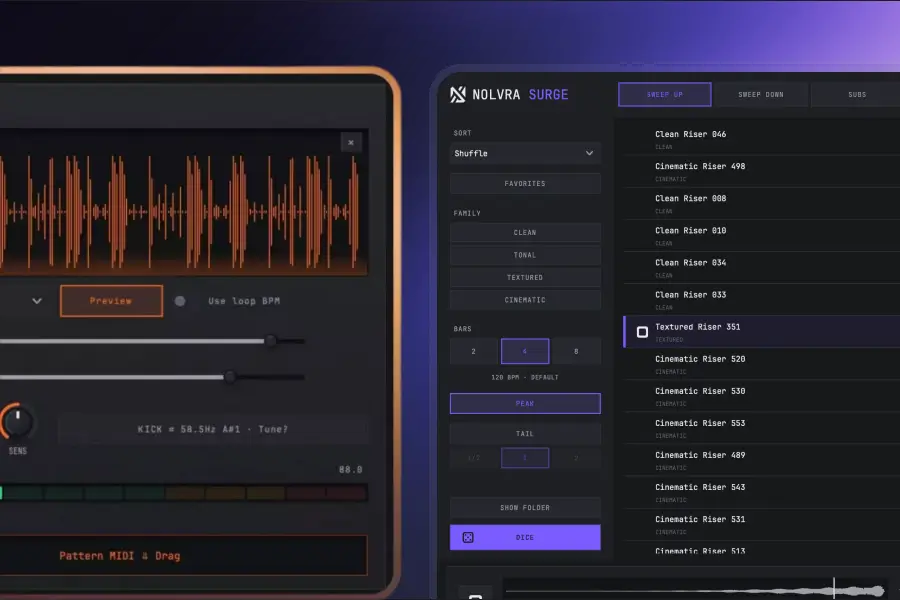Switch to the Sweep Up tab
900x600 pixels.
(x=665, y=95)
